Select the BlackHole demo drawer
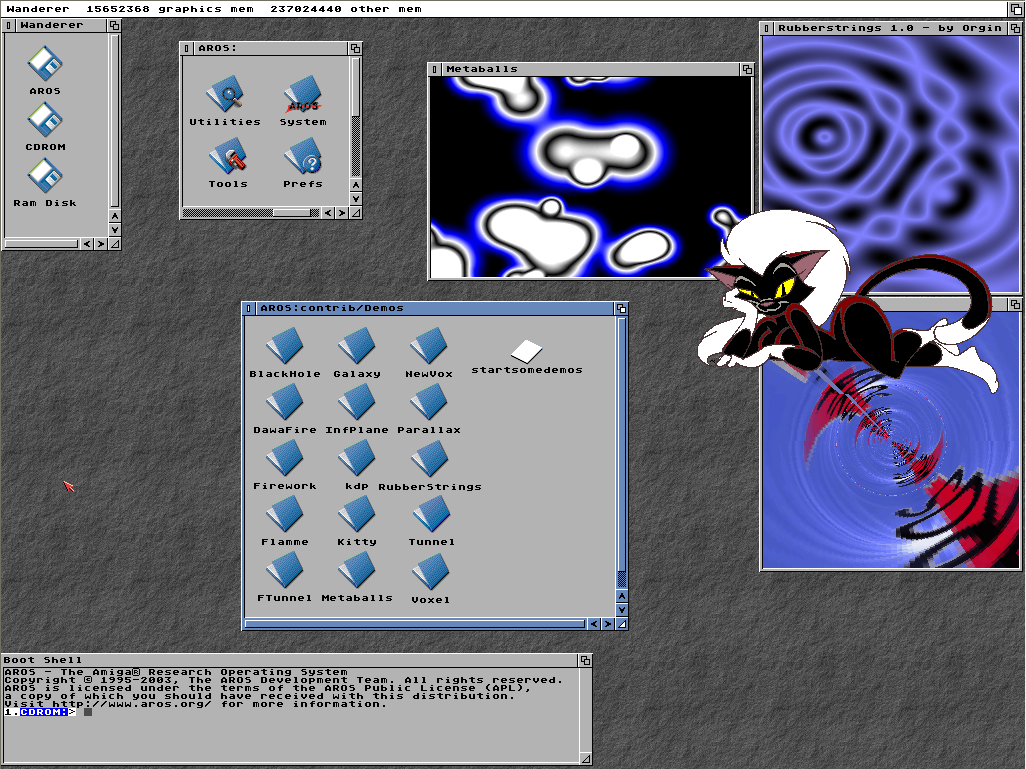The image size is (1026, 769). 285,353
